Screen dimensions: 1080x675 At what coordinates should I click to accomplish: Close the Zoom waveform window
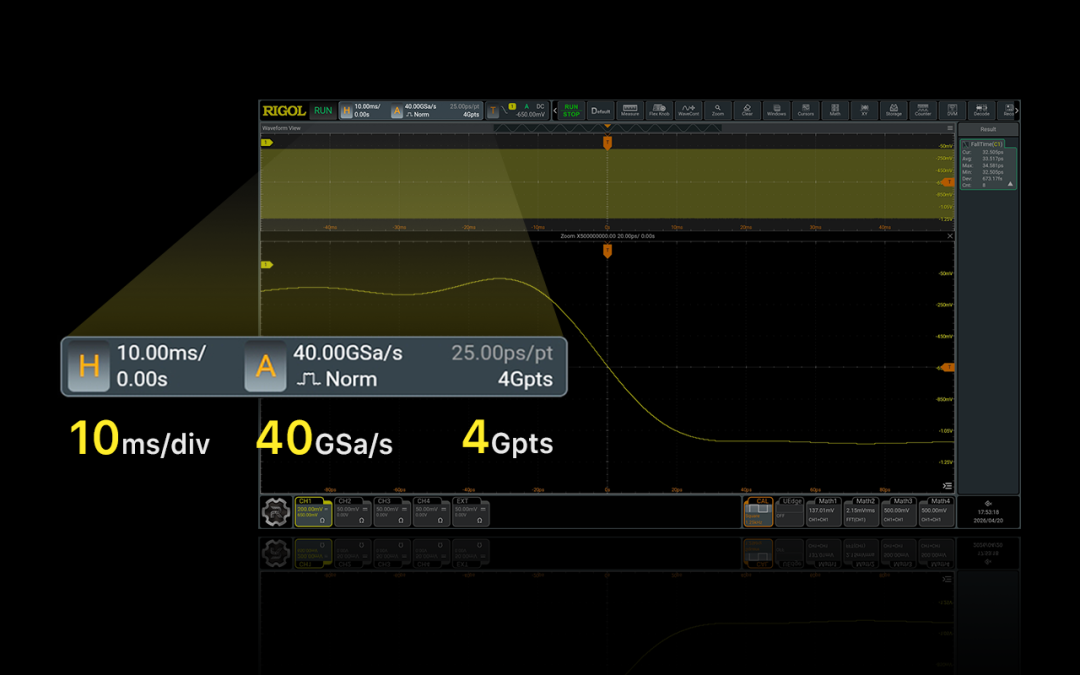point(950,236)
